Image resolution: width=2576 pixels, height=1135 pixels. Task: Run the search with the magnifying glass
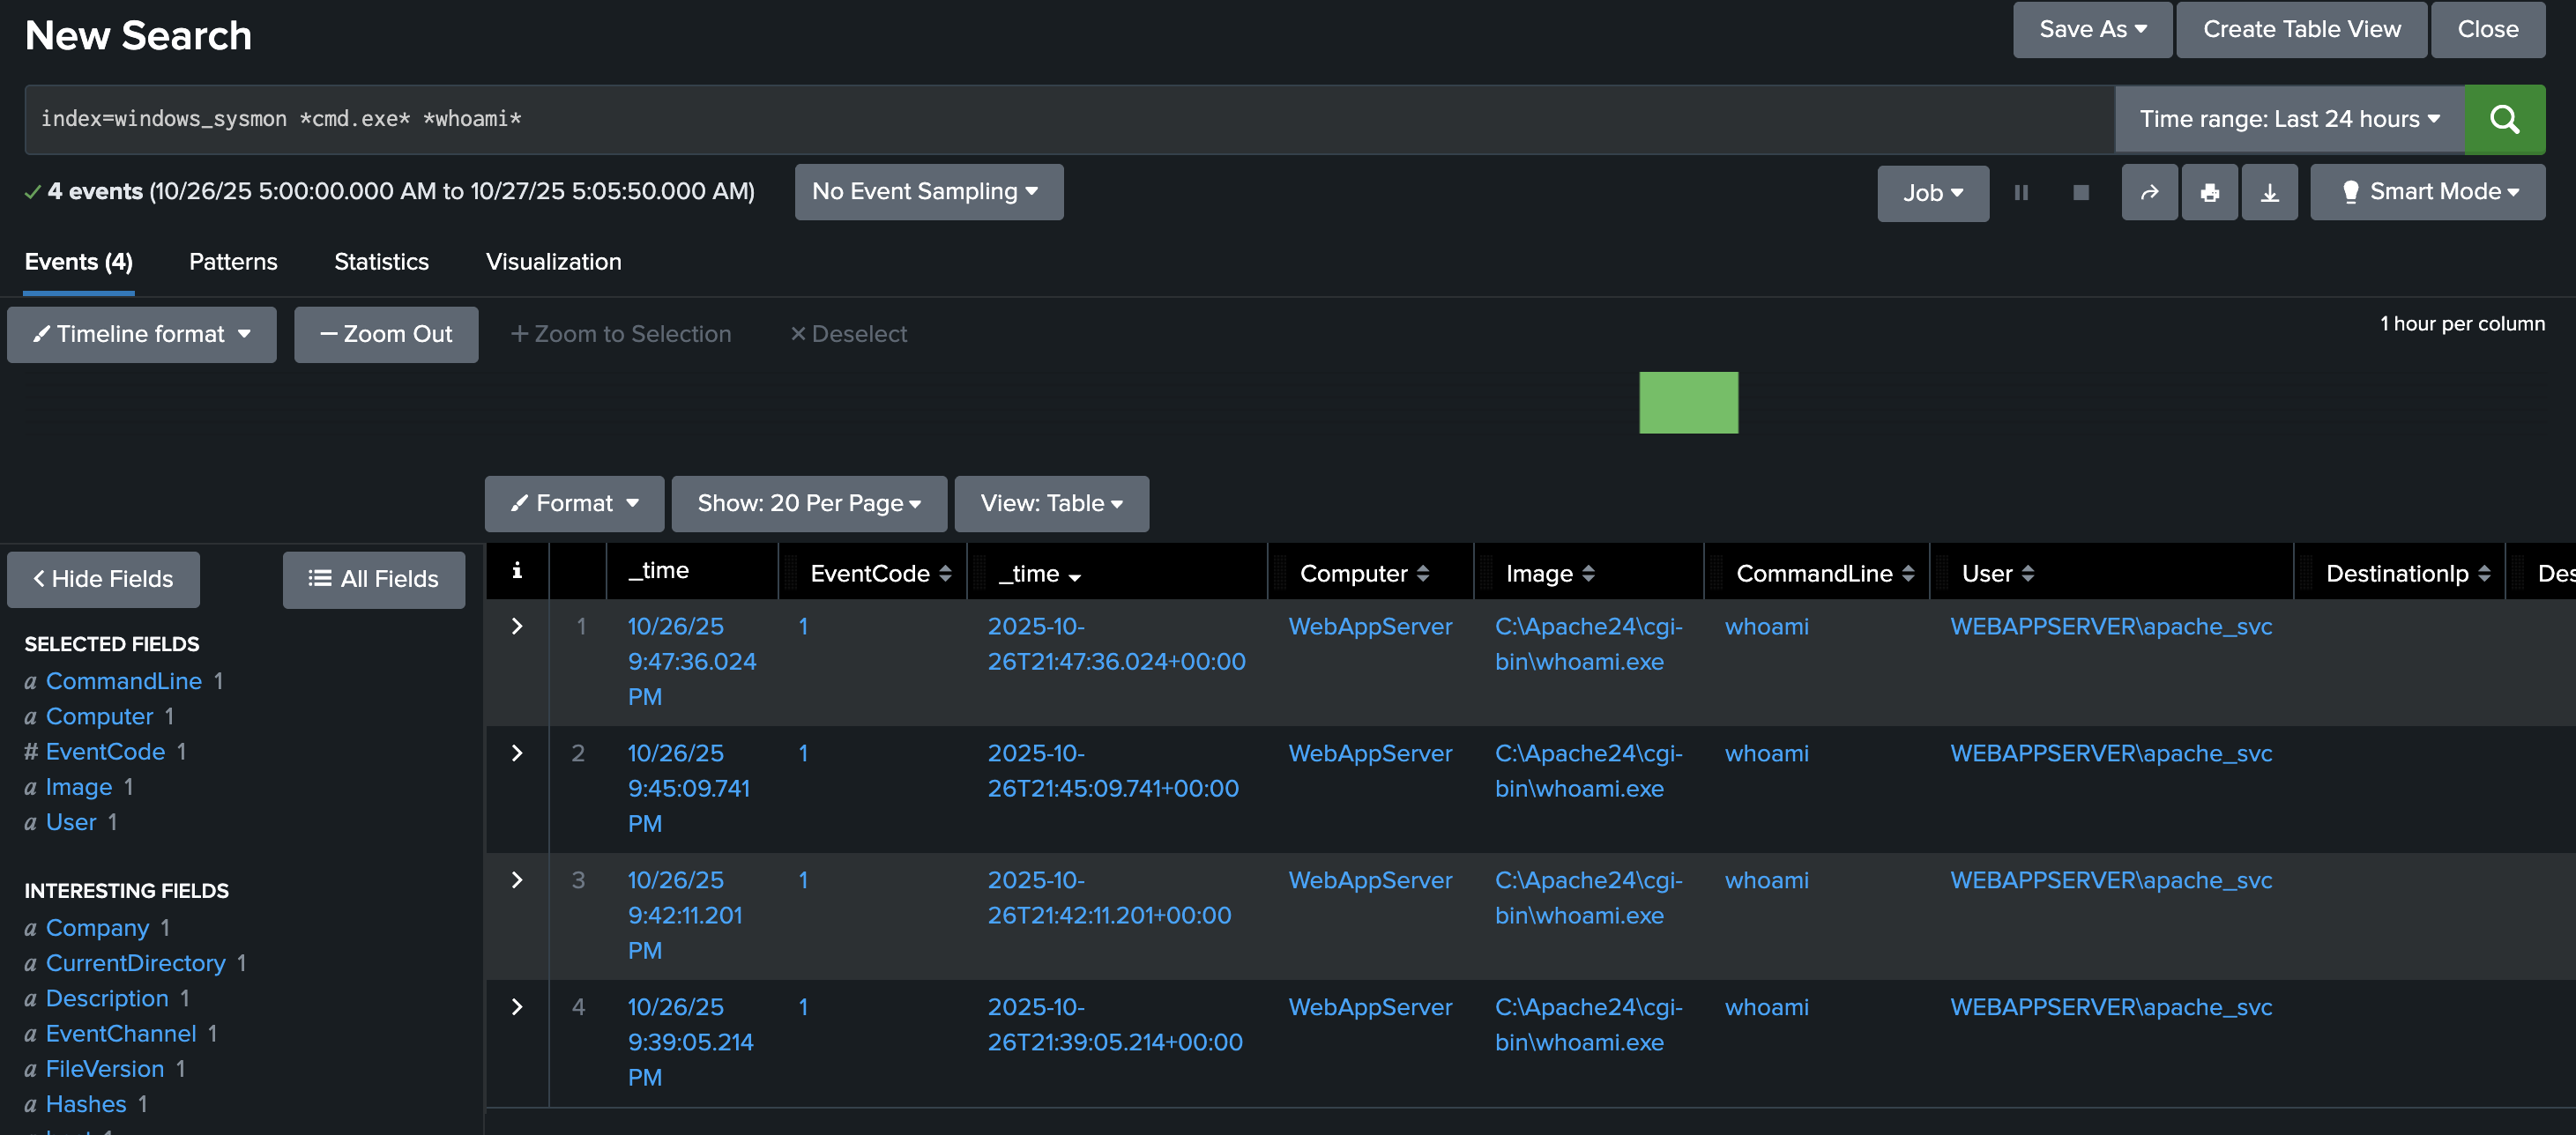click(2505, 119)
